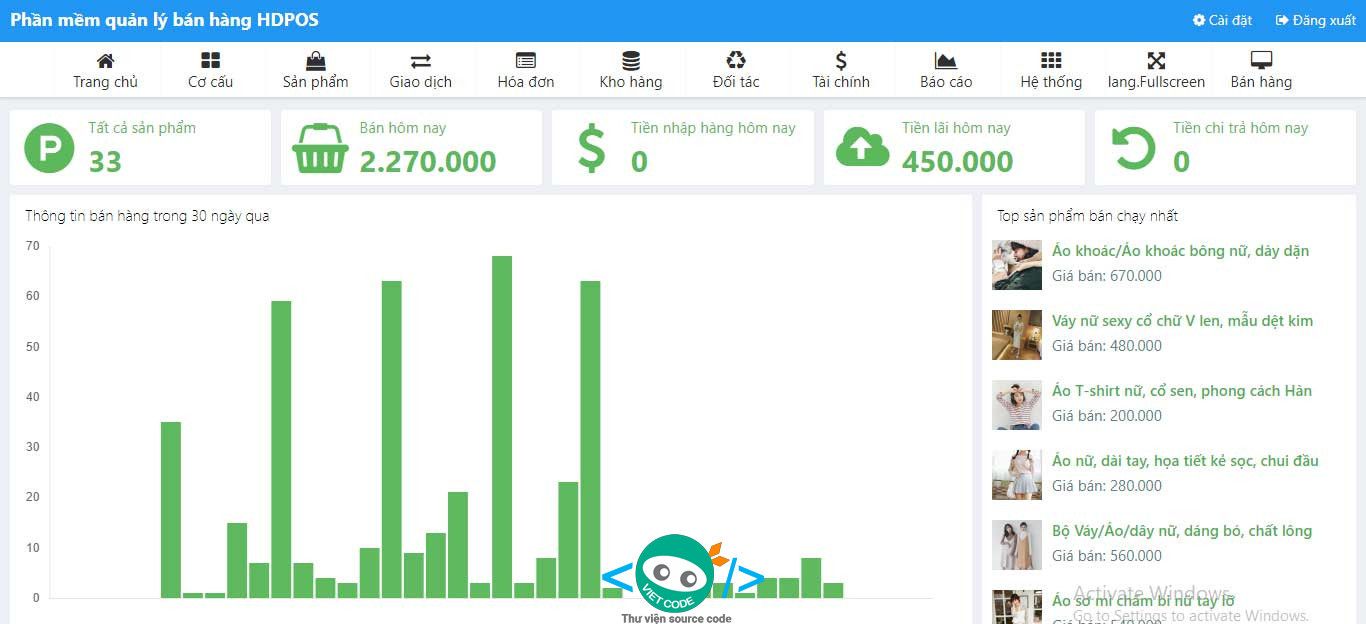Click the Bộ Váy/Áo/dây nữ product thumbnail
Image resolution: width=1366 pixels, height=624 pixels.
1017,545
